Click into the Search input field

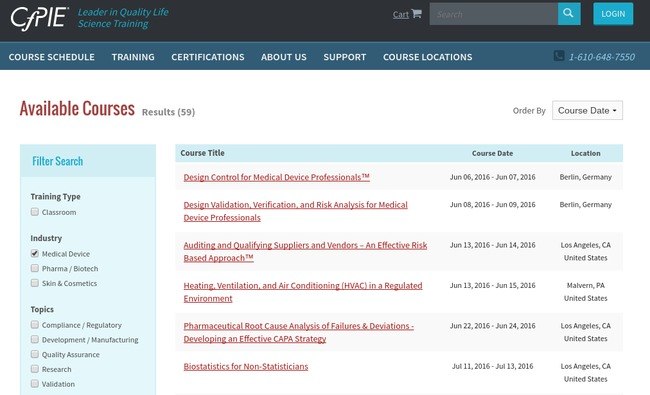coord(494,14)
